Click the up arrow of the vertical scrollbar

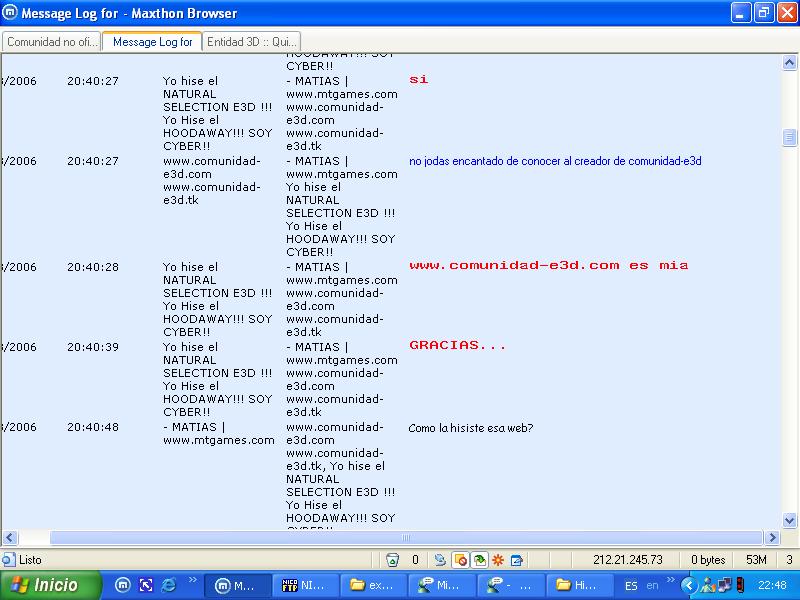[789, 62]
